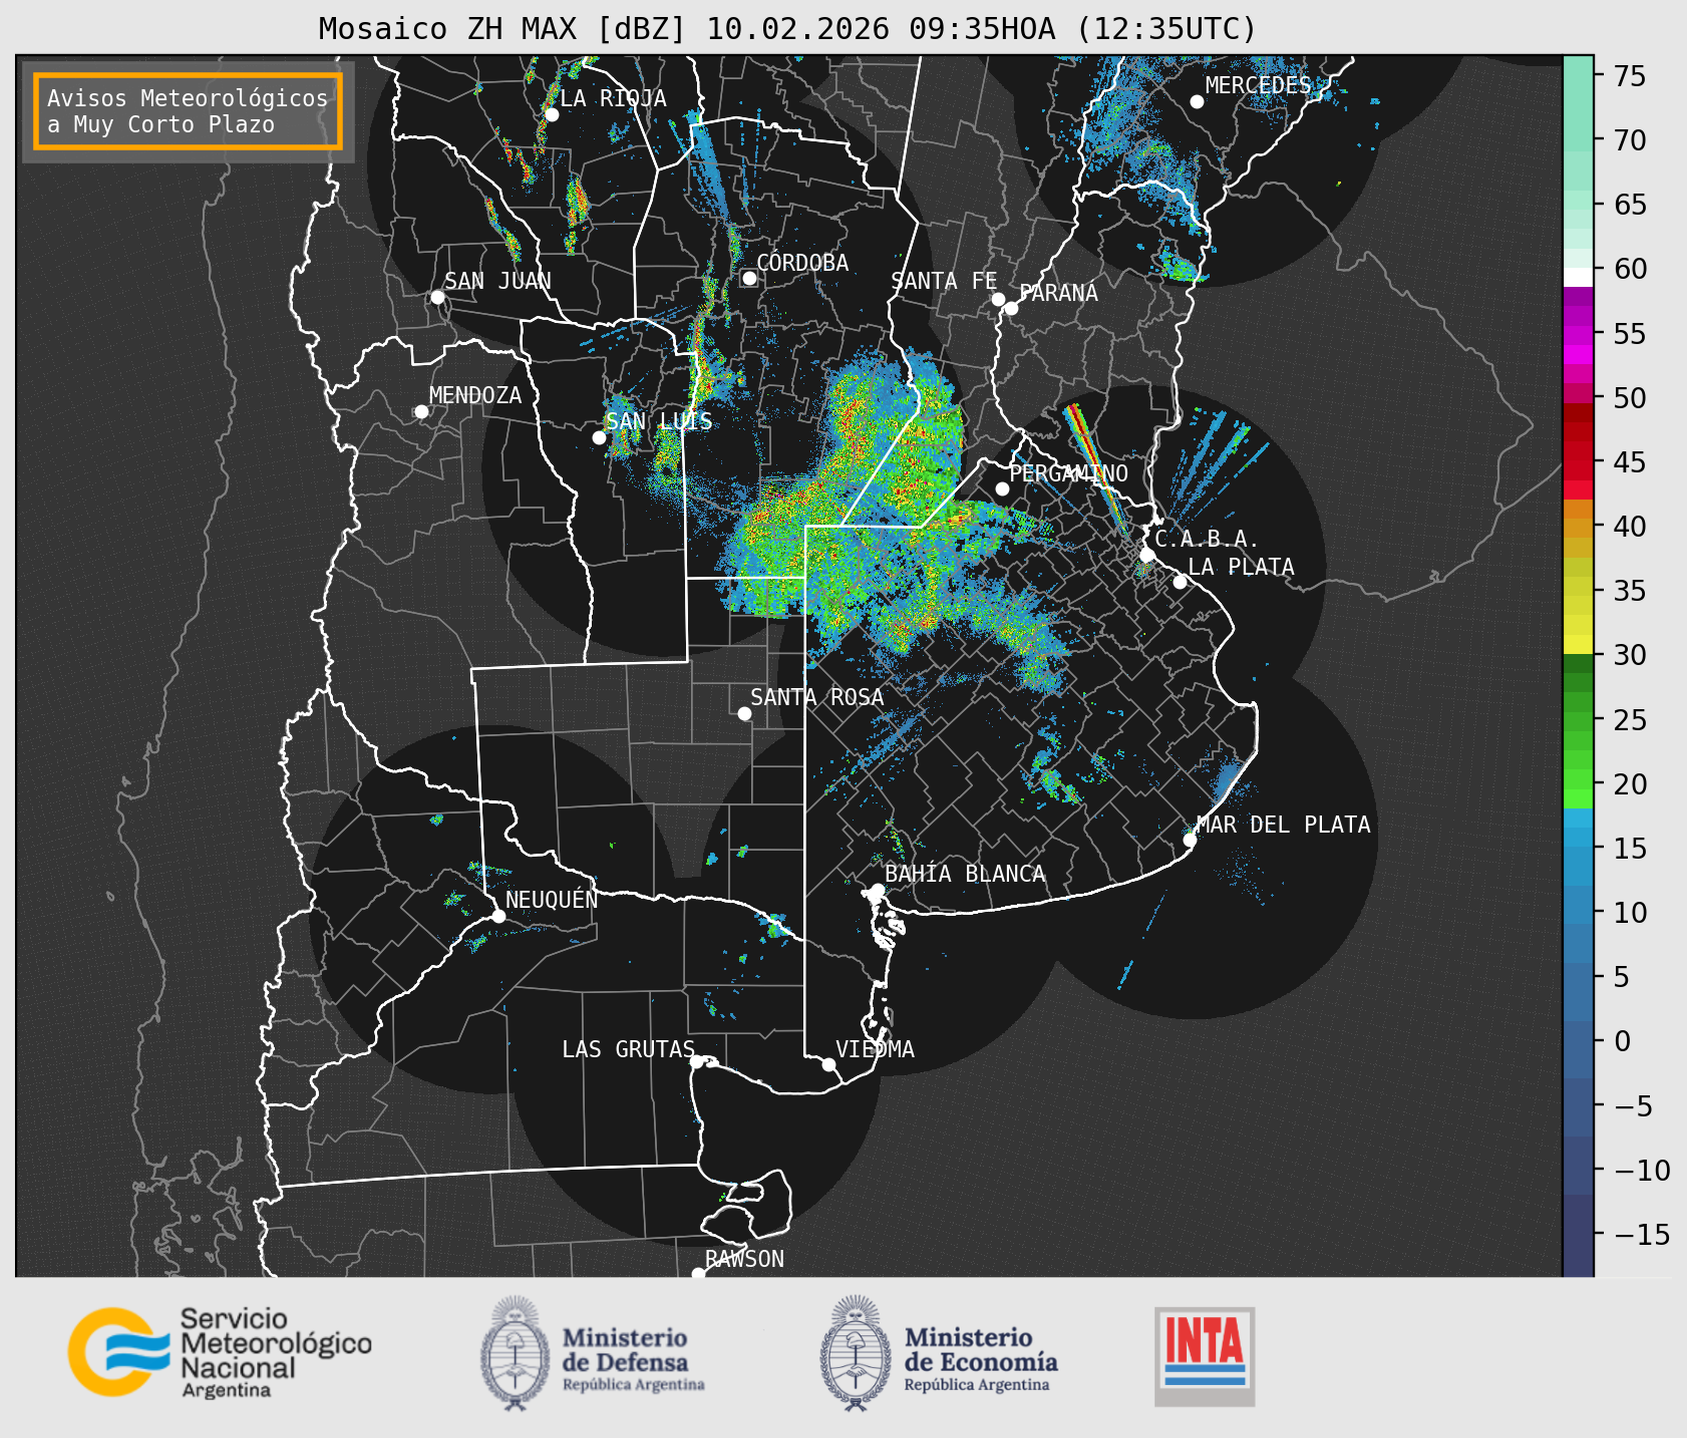Click the Ministerio de Defensa emblem
This screenshot has height=1438, width=1687.
514,1353
